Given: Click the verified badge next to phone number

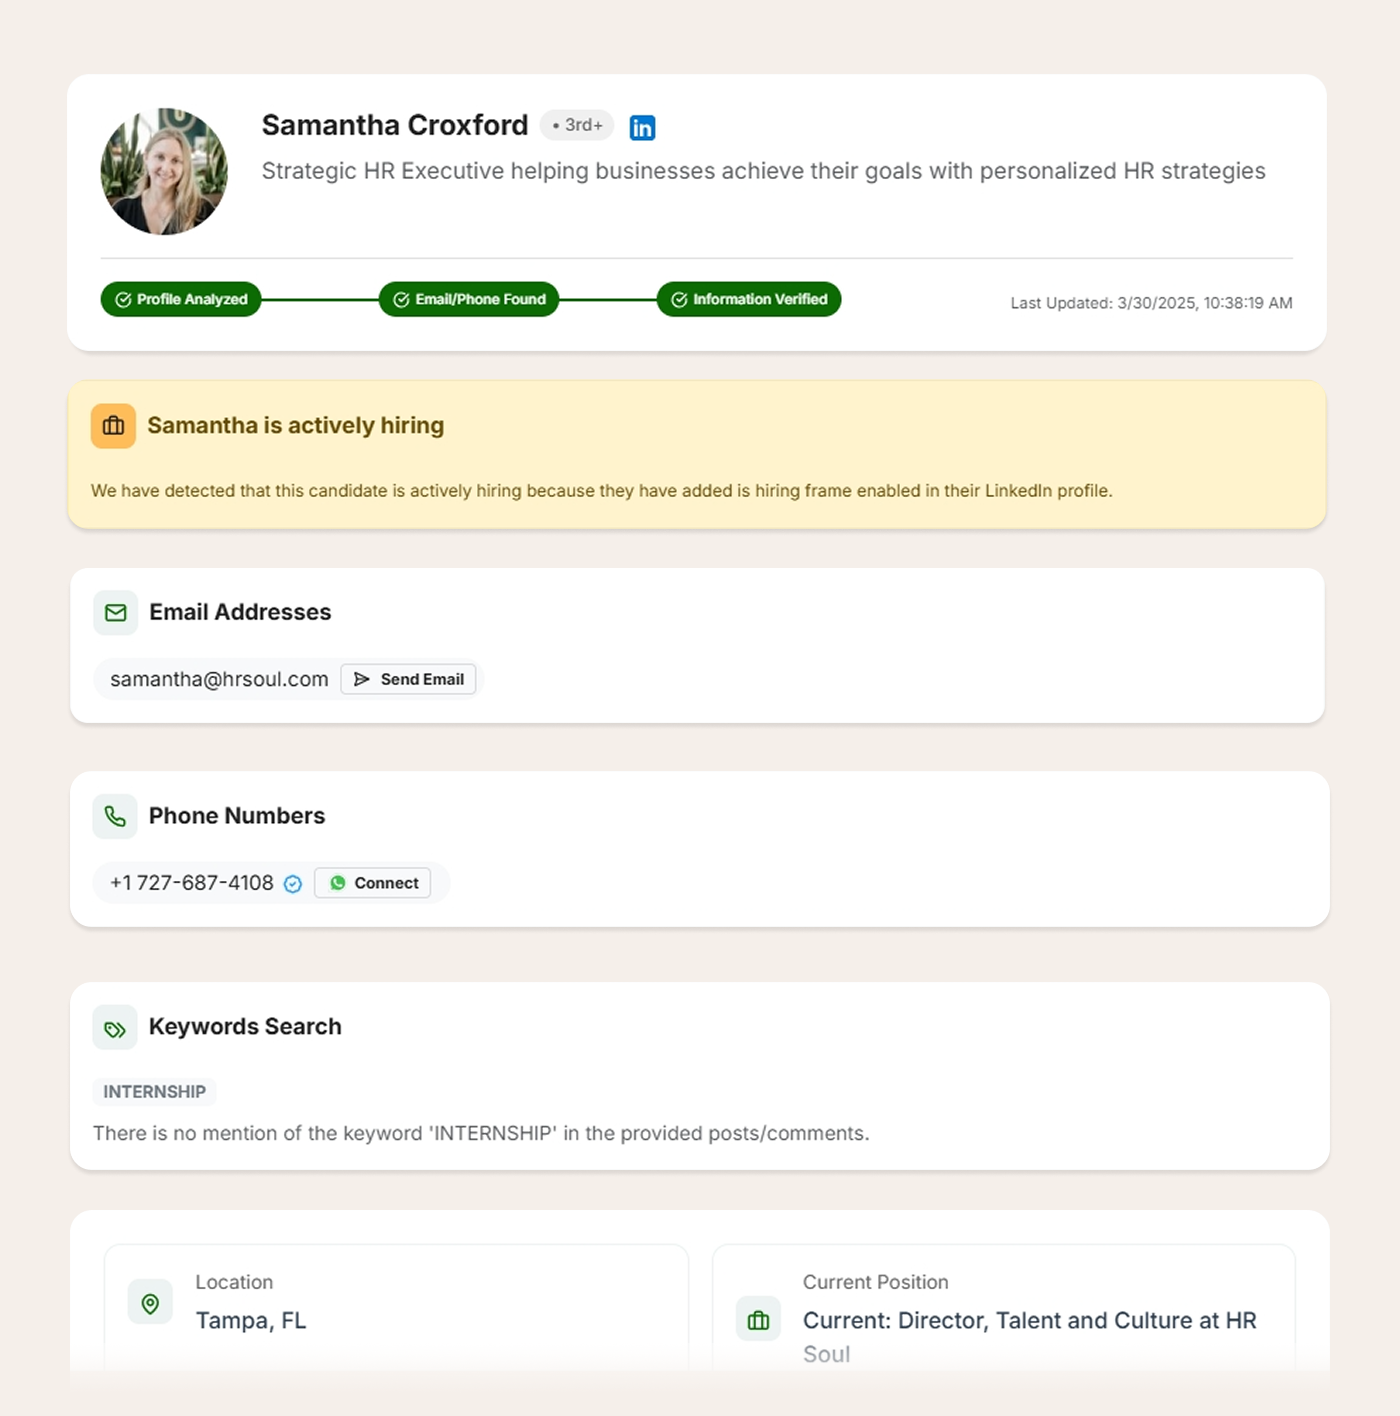Looking at the screenshot, I should 293,884.
